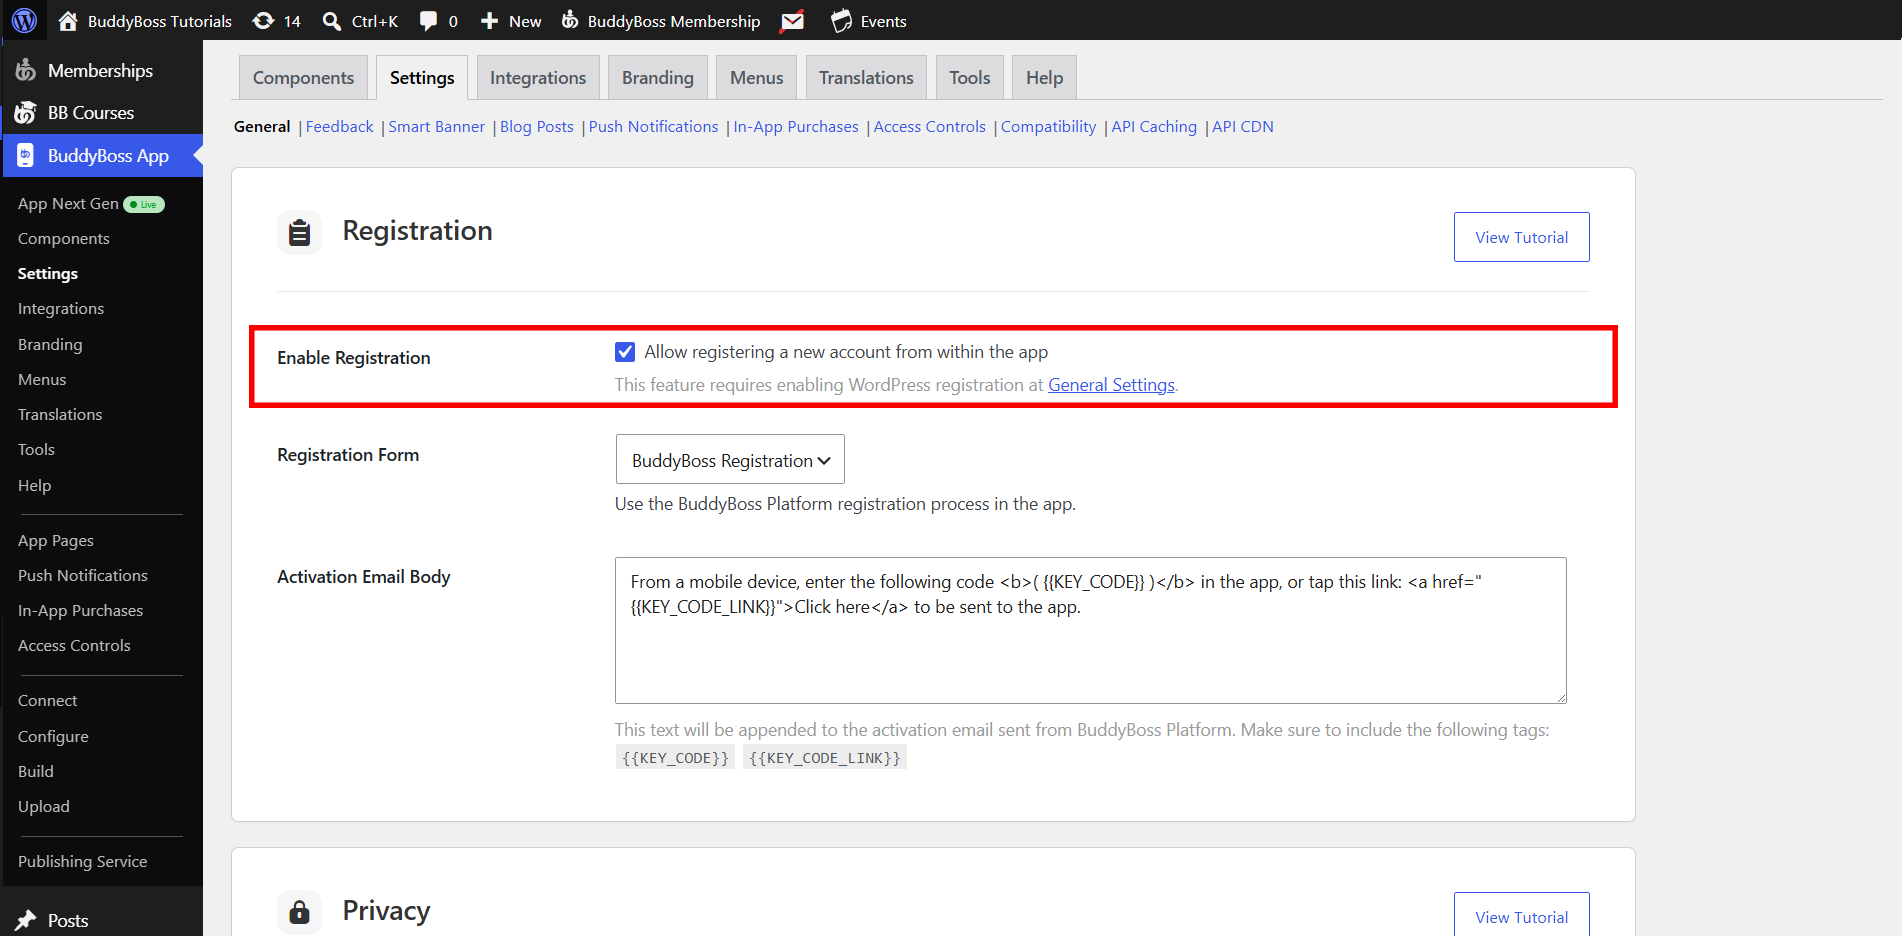Open the Help tab
Screen dimensions: 1902x936
point(1044,78)
